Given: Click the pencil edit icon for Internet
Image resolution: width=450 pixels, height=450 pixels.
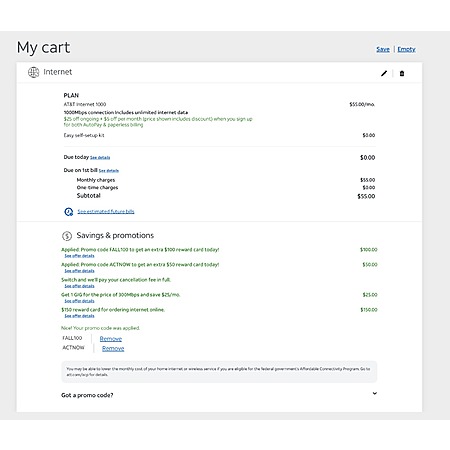Looking at the screenshot, I should (x=384, y=73).
